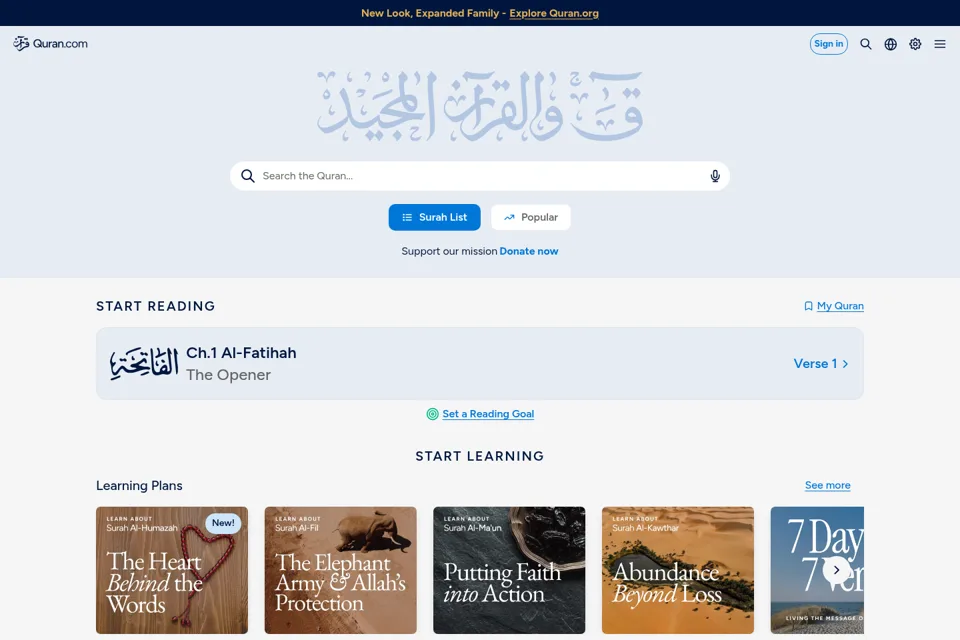Open the hamburger navigation menu
960x640 pixels.
[x=940, y=44]
